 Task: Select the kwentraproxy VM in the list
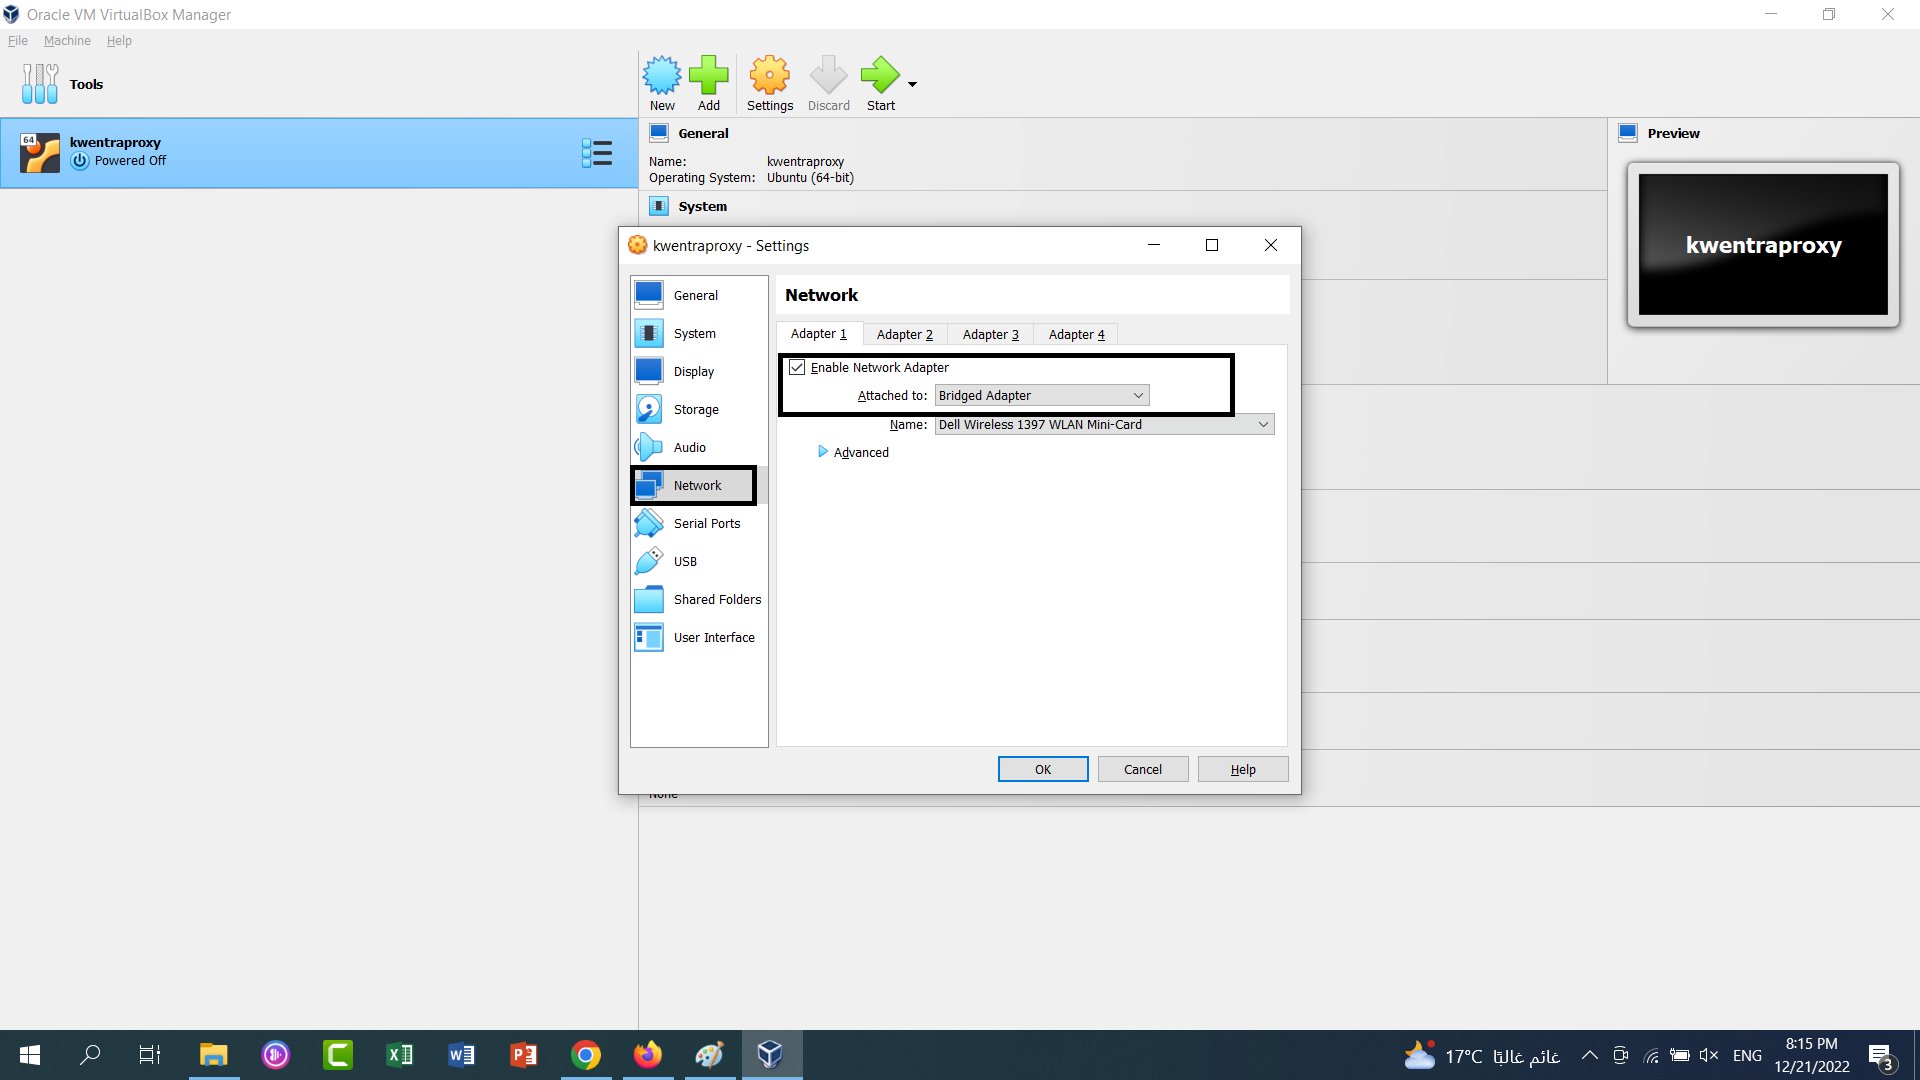(x=319, y=153)
